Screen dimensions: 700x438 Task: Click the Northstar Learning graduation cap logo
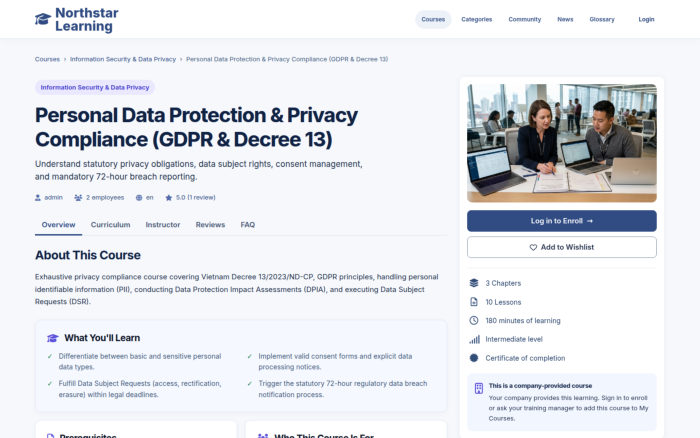tap(43, 19)
